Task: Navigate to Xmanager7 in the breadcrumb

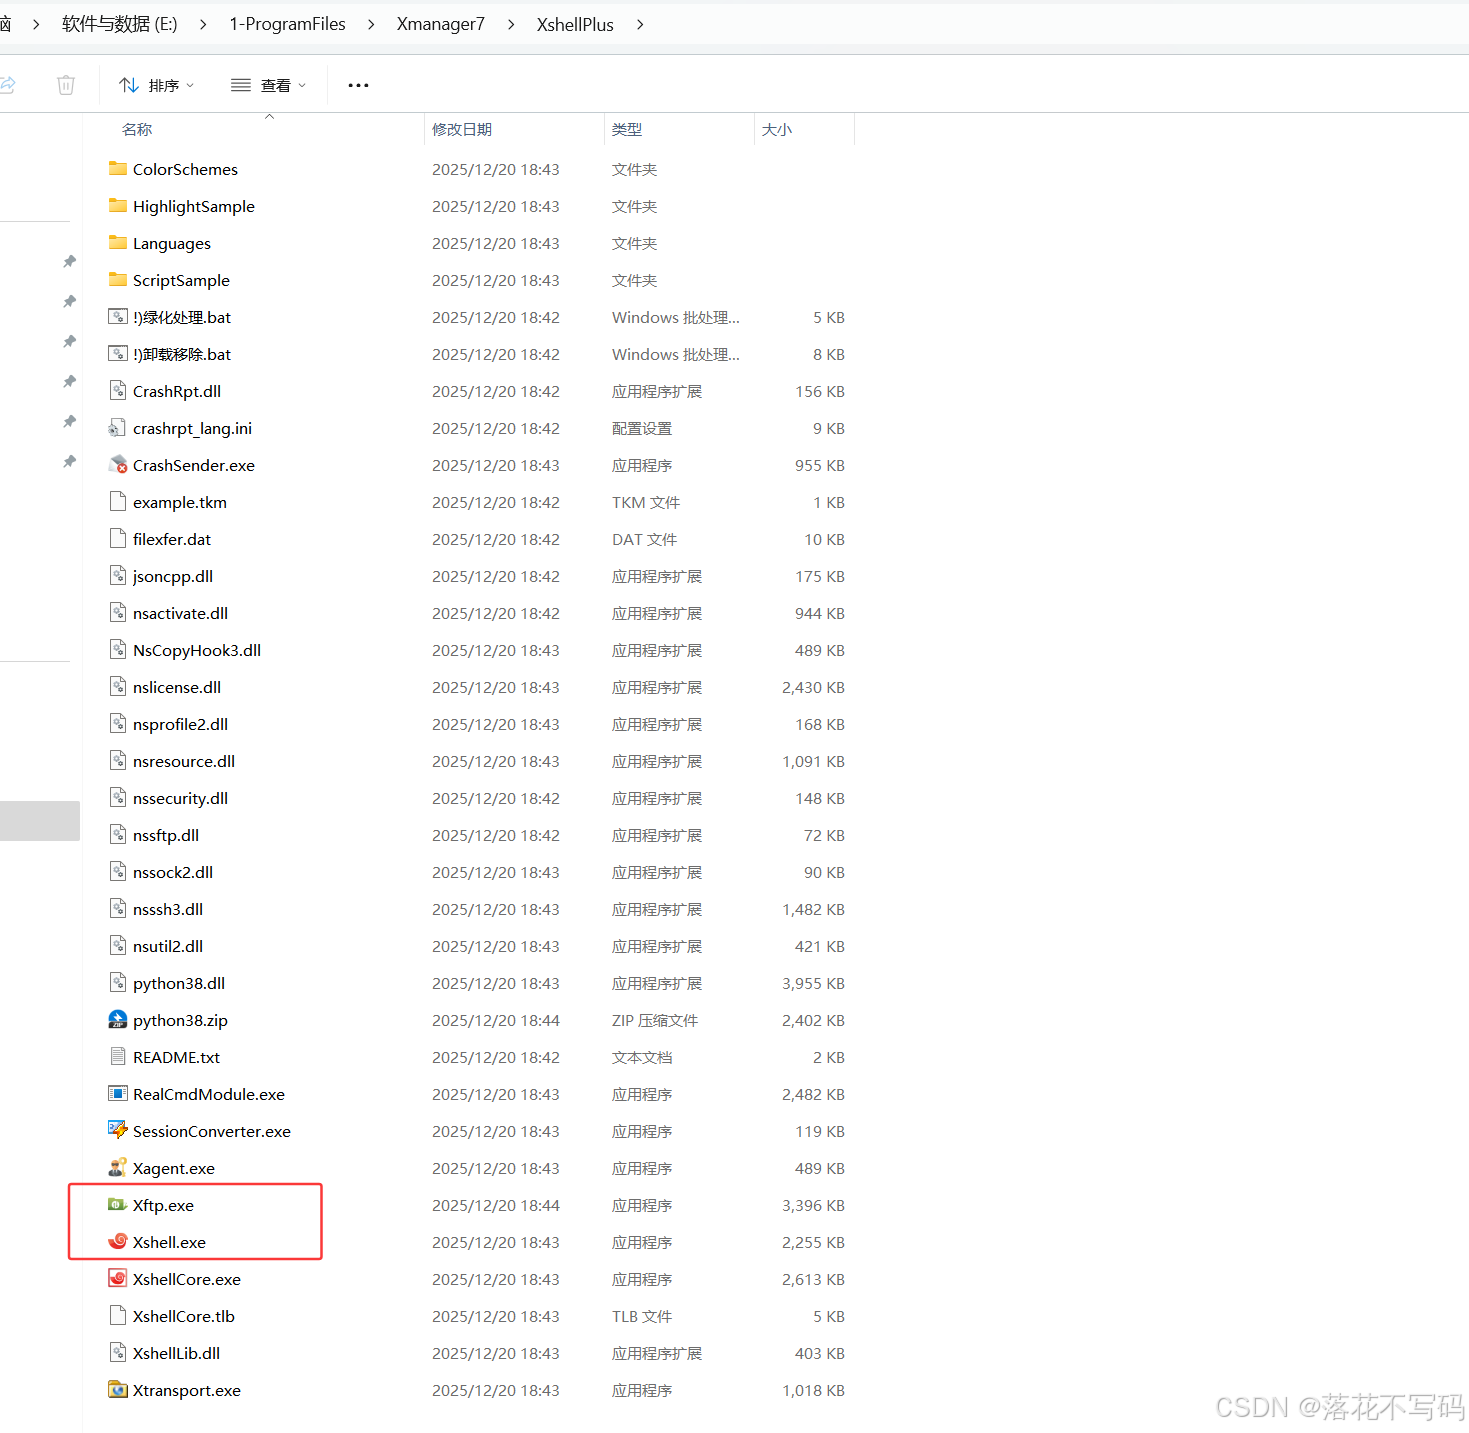Action: click(441, 24)
